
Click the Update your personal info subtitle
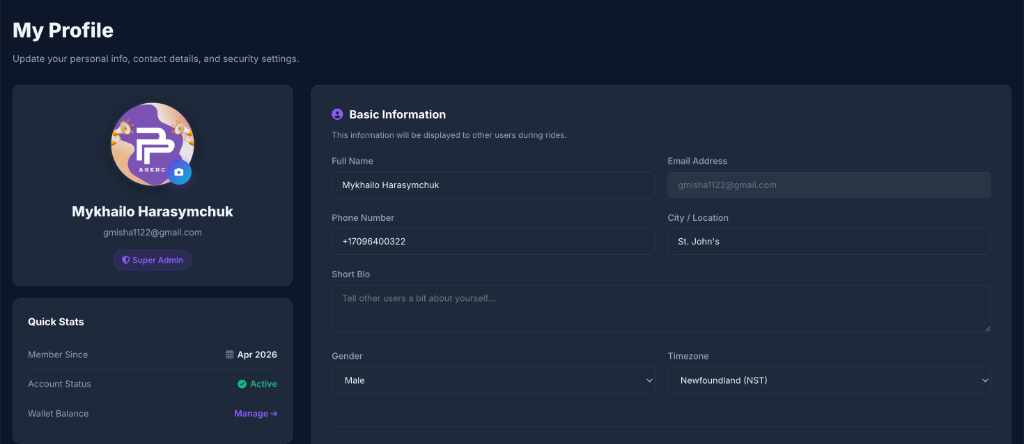[155, 59]
